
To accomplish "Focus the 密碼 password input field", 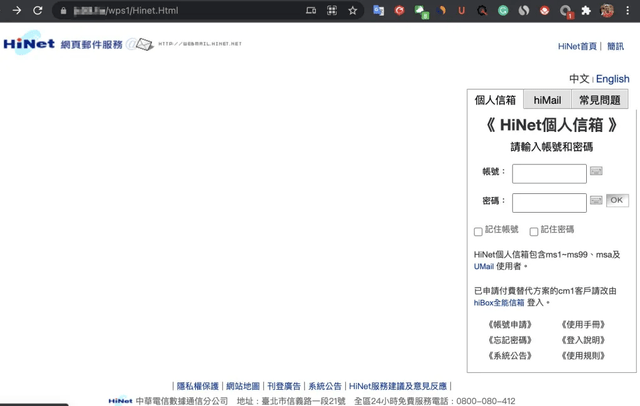I will 549,203.
